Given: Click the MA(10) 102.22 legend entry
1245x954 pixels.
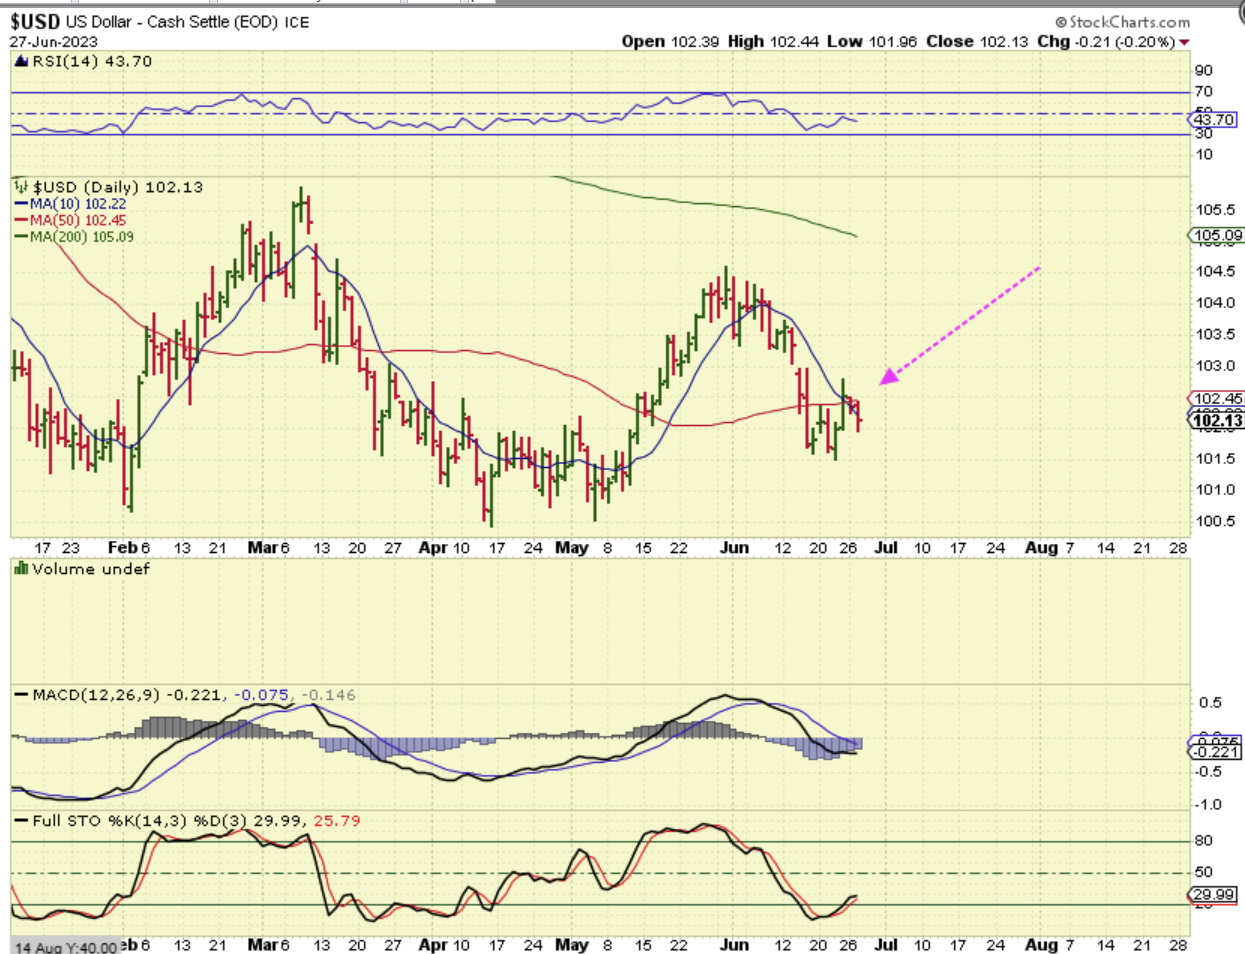Looking at the screenshot, I should [78, 204].
